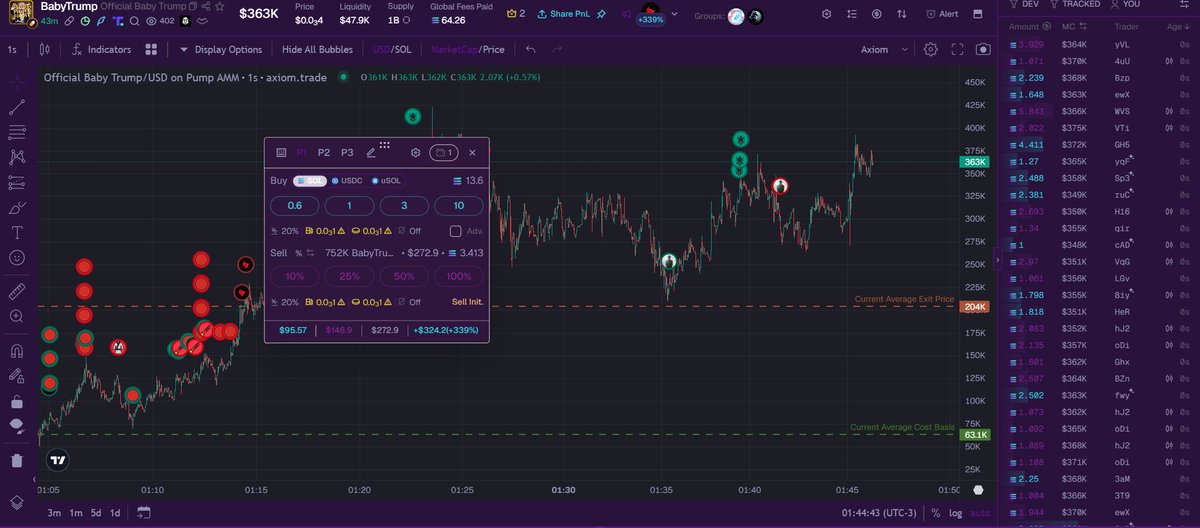Select uSOL as buy currency
Image resolution: width=1200 pixels, height=528 pixels.
(x=384, y=181)
